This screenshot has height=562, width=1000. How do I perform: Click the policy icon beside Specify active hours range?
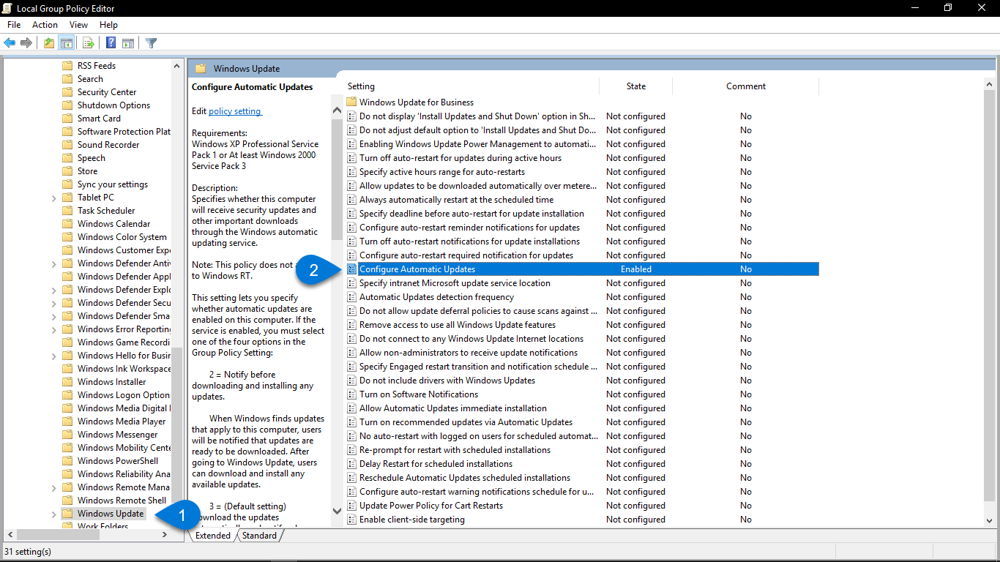[x=351, y=172]
